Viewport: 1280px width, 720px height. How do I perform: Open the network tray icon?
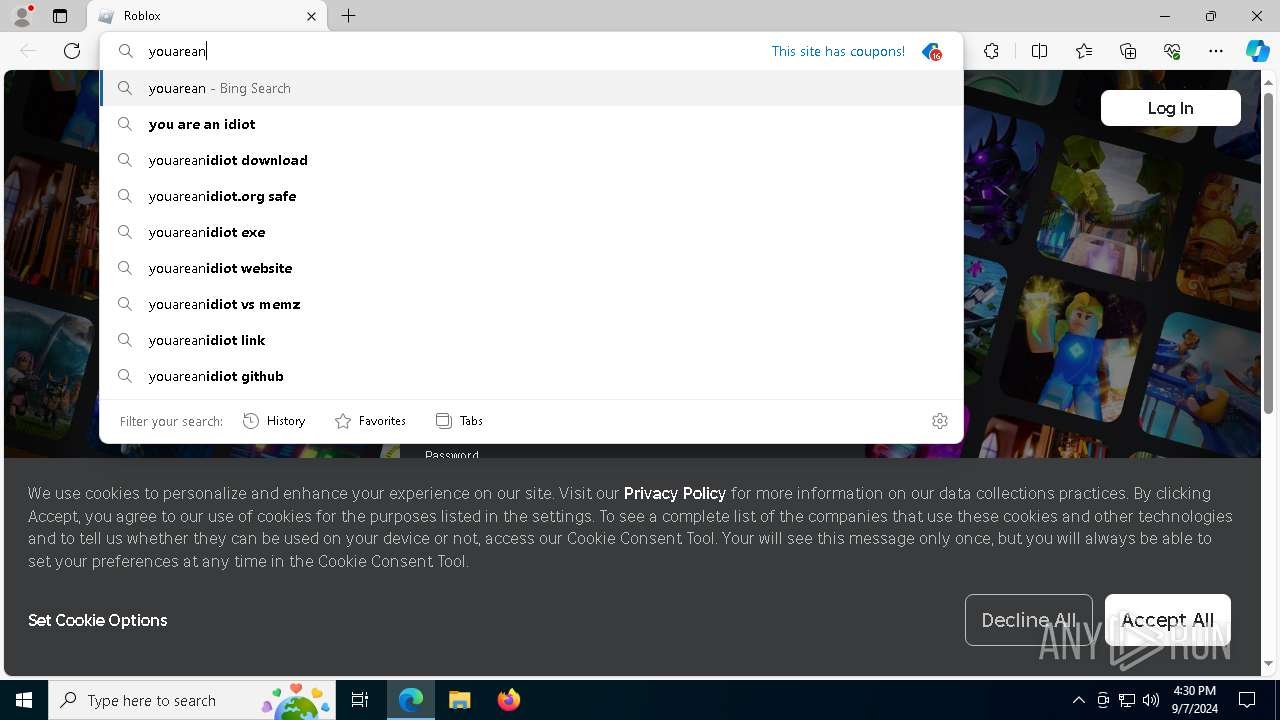point(1127,700)
